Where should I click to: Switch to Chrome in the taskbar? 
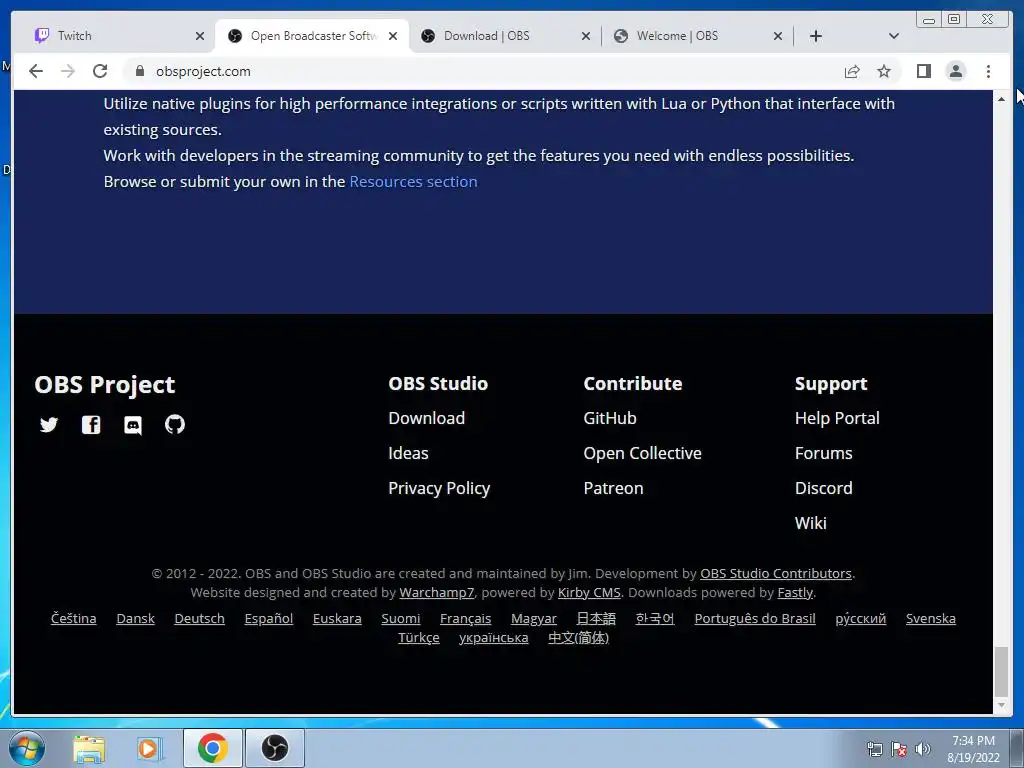(213, 748)
